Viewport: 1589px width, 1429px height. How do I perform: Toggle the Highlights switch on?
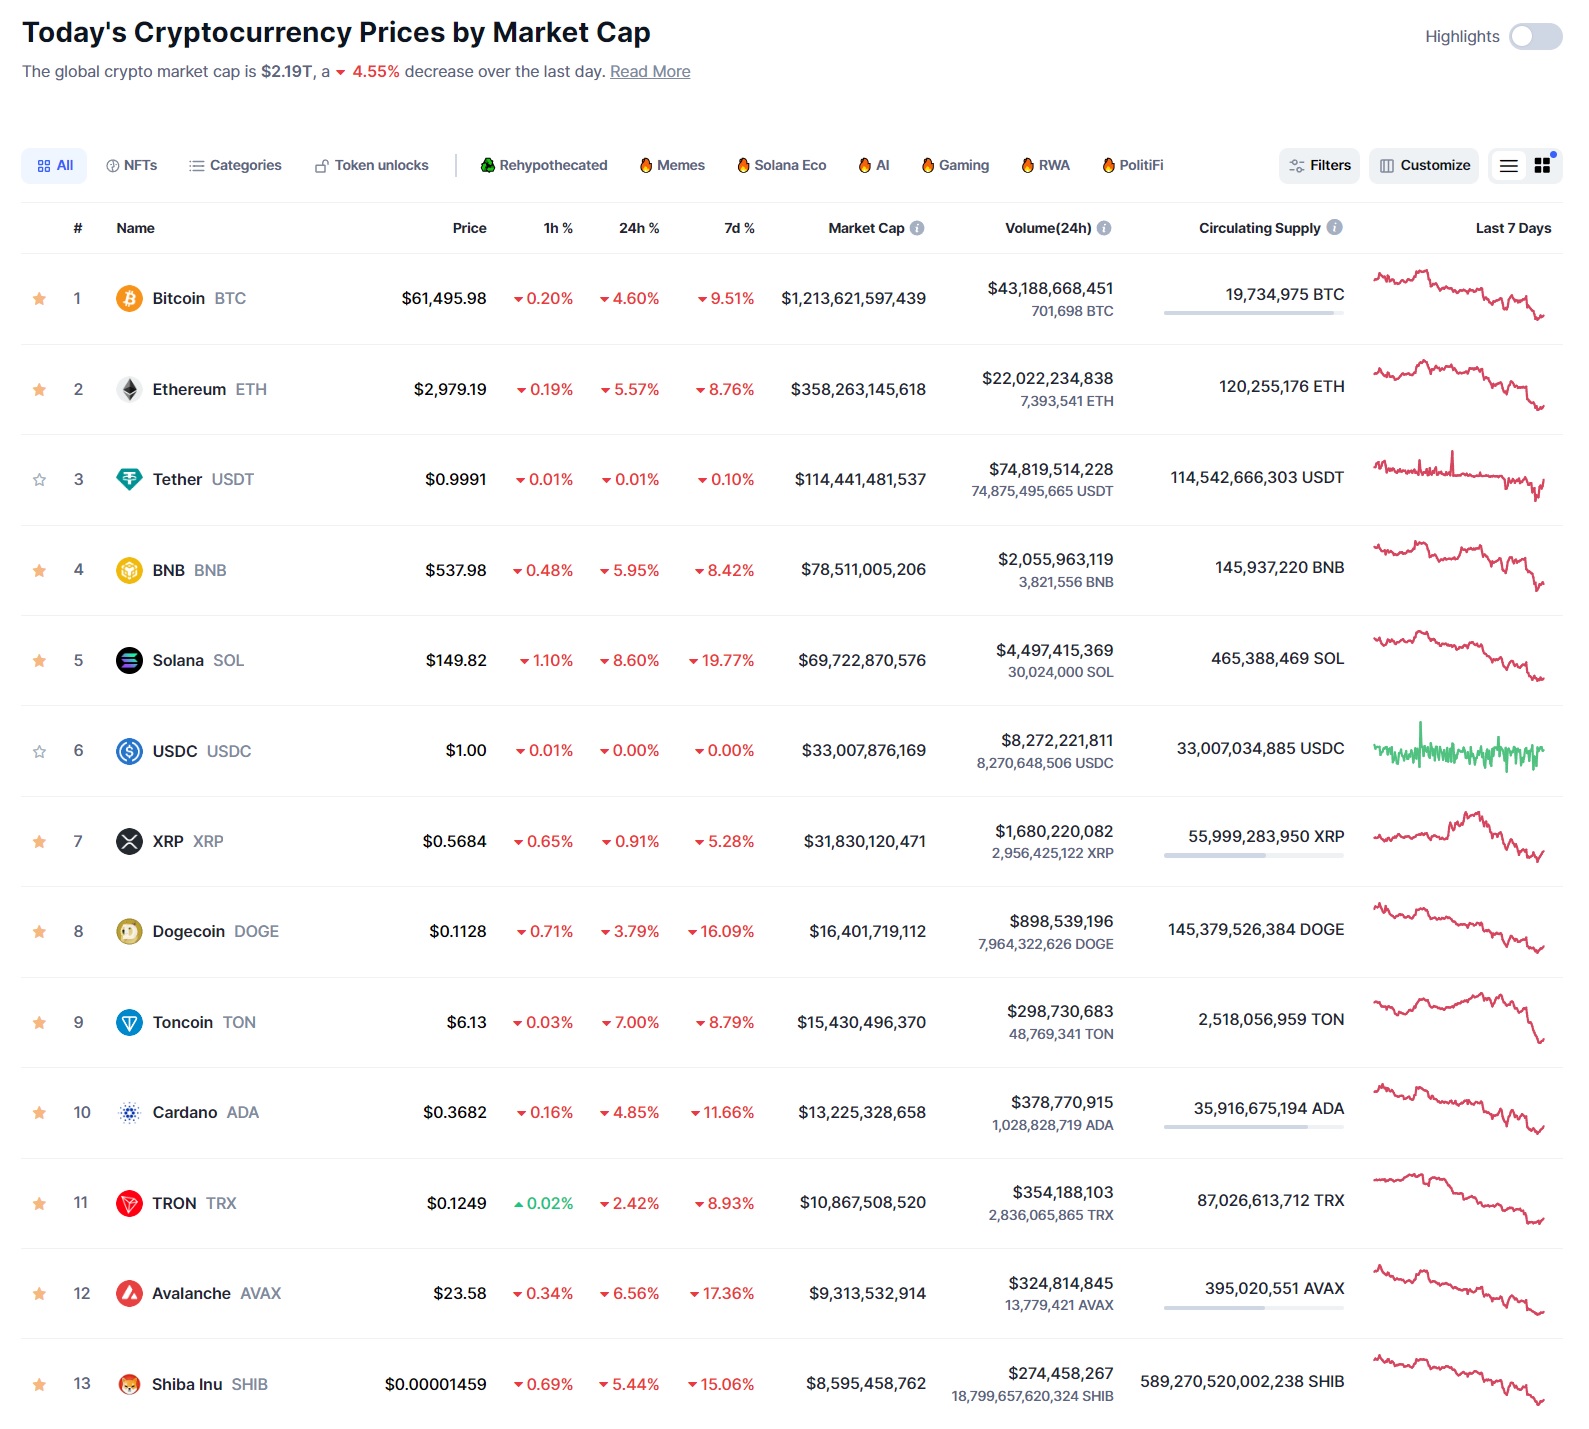[1536, 37]
